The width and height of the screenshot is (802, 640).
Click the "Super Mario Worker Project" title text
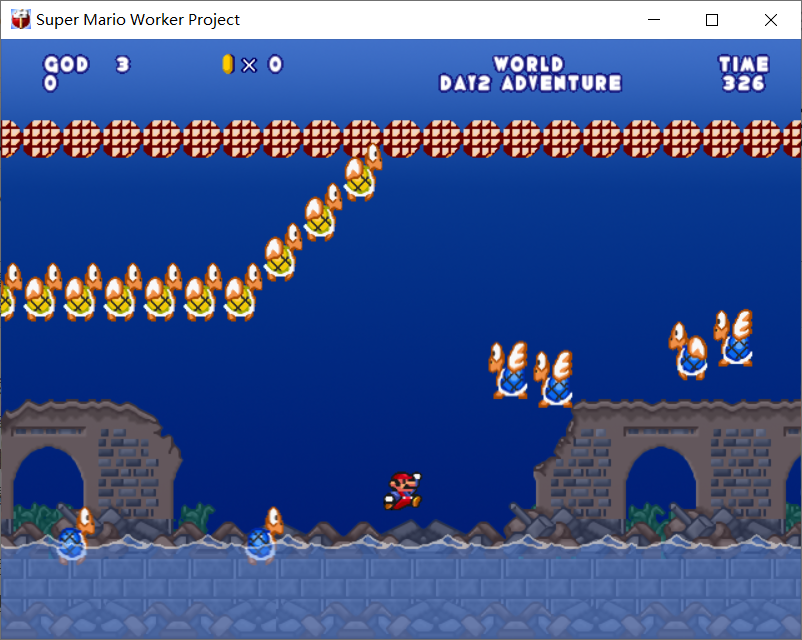138,19
